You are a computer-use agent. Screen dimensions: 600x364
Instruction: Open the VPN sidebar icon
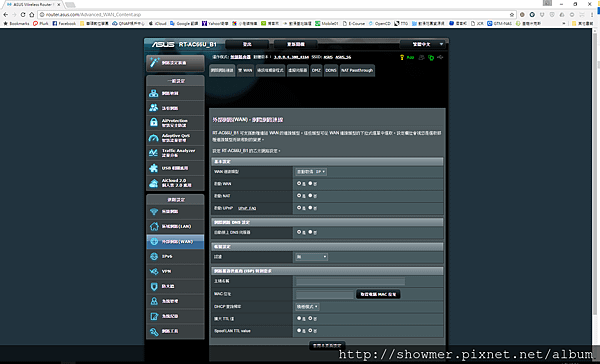pos(154,271)
